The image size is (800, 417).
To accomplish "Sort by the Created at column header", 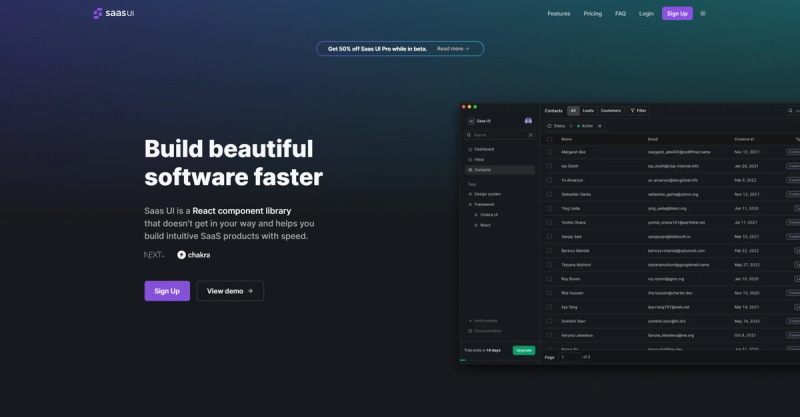I will [x=744, y=139].
